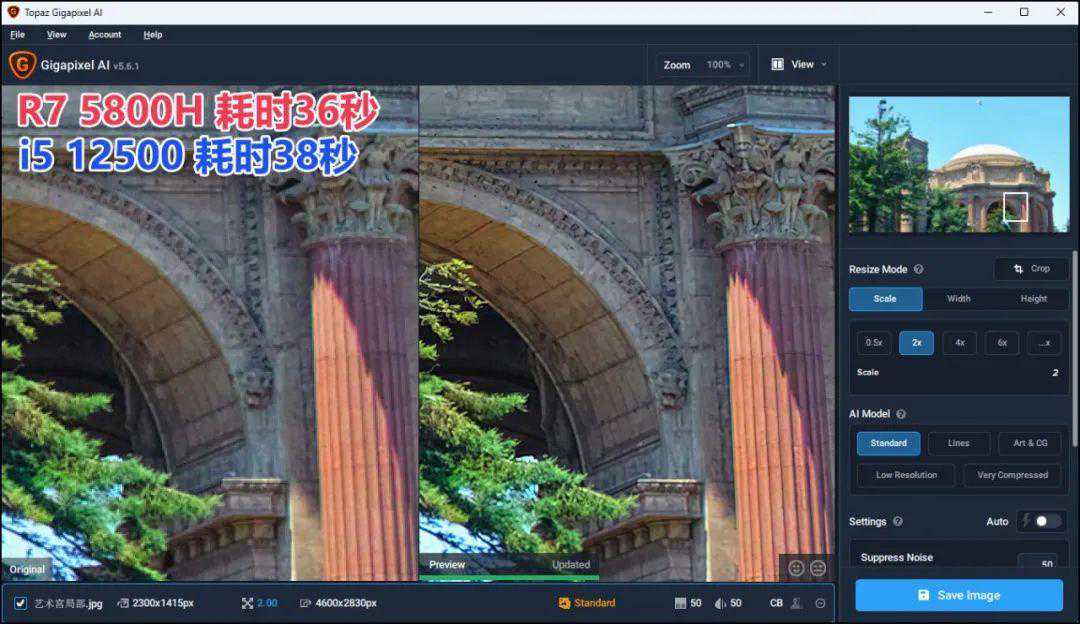Click the Crop button
1080x624 pixels.
tap(1031, 268)
